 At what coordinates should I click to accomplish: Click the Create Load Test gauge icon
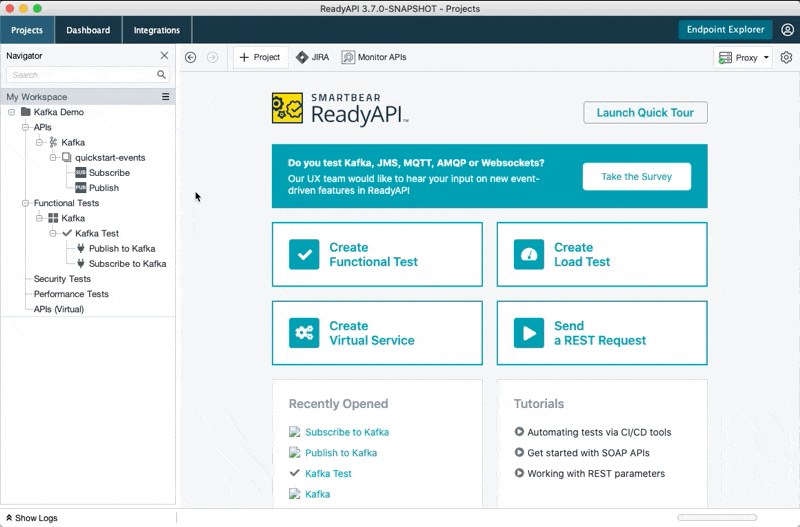(529, 254)
